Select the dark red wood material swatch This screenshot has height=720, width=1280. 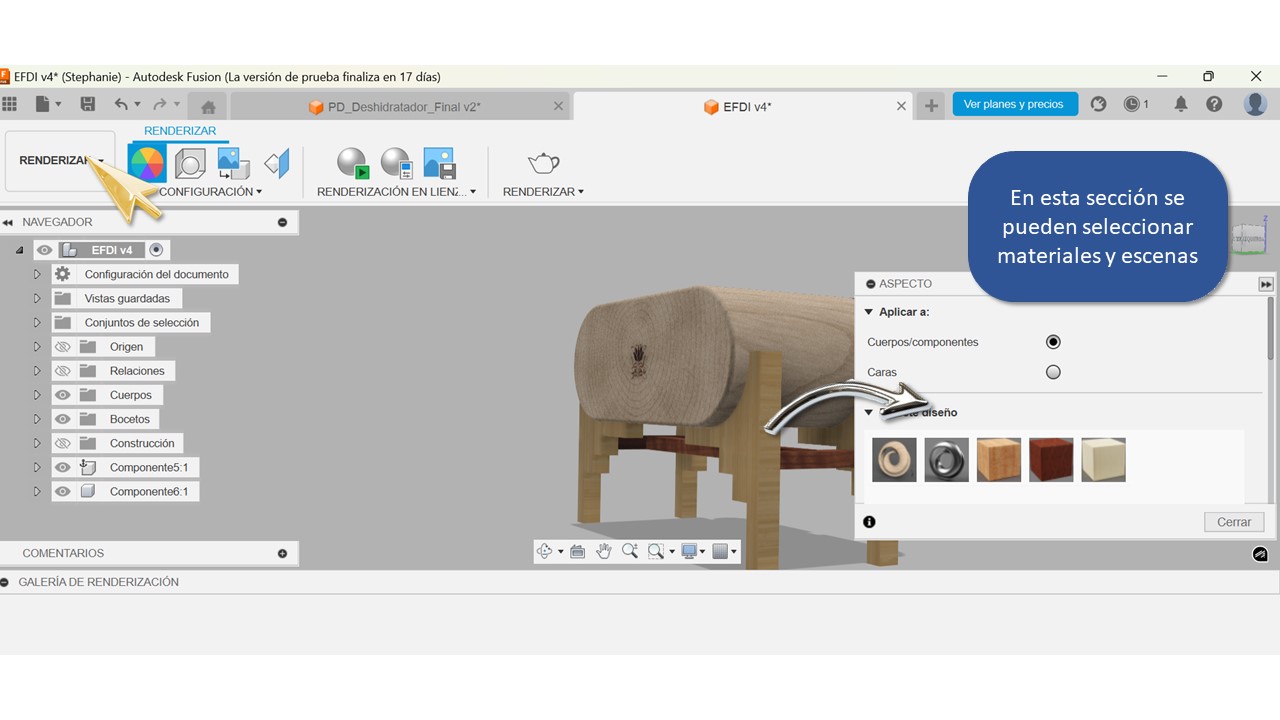point(1051,460)
